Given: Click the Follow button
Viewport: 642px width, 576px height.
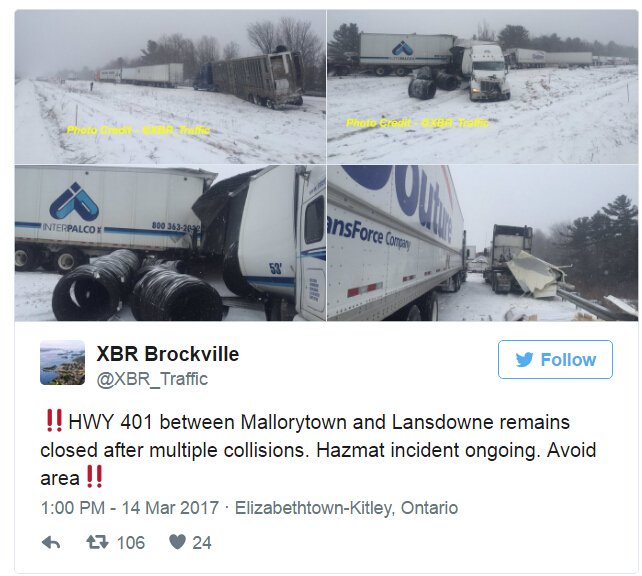Looking at the screenshot, I should tap(555, 359).
